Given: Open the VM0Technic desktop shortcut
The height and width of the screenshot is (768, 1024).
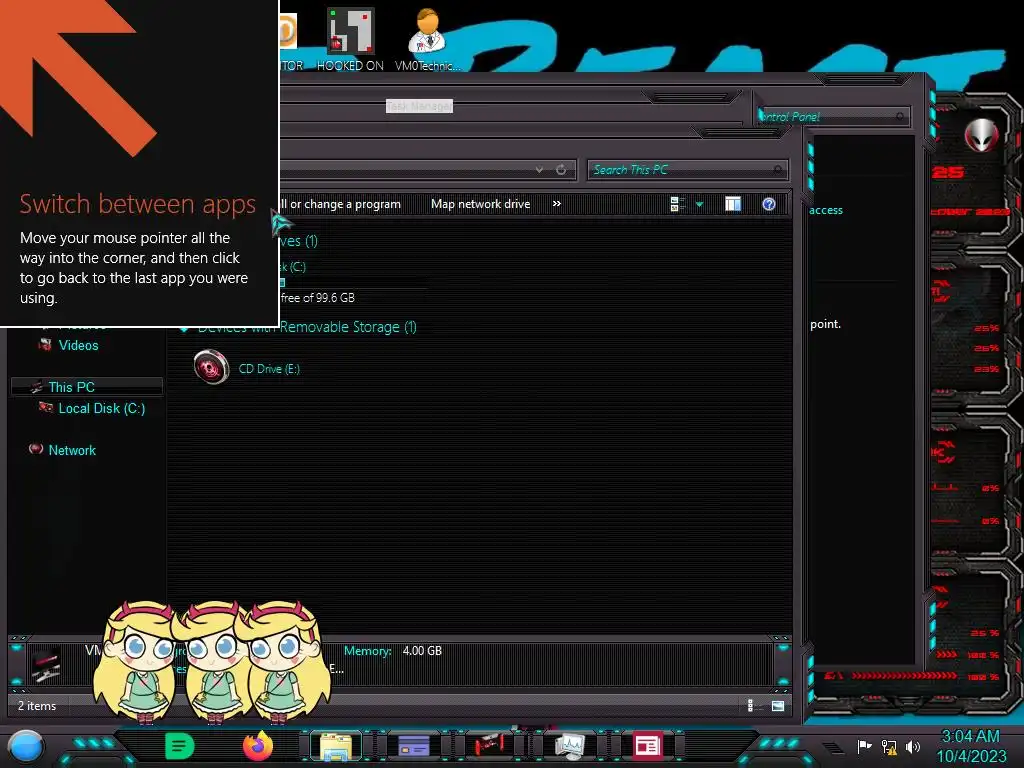Looking at the screenshot, I should (428, 39).
